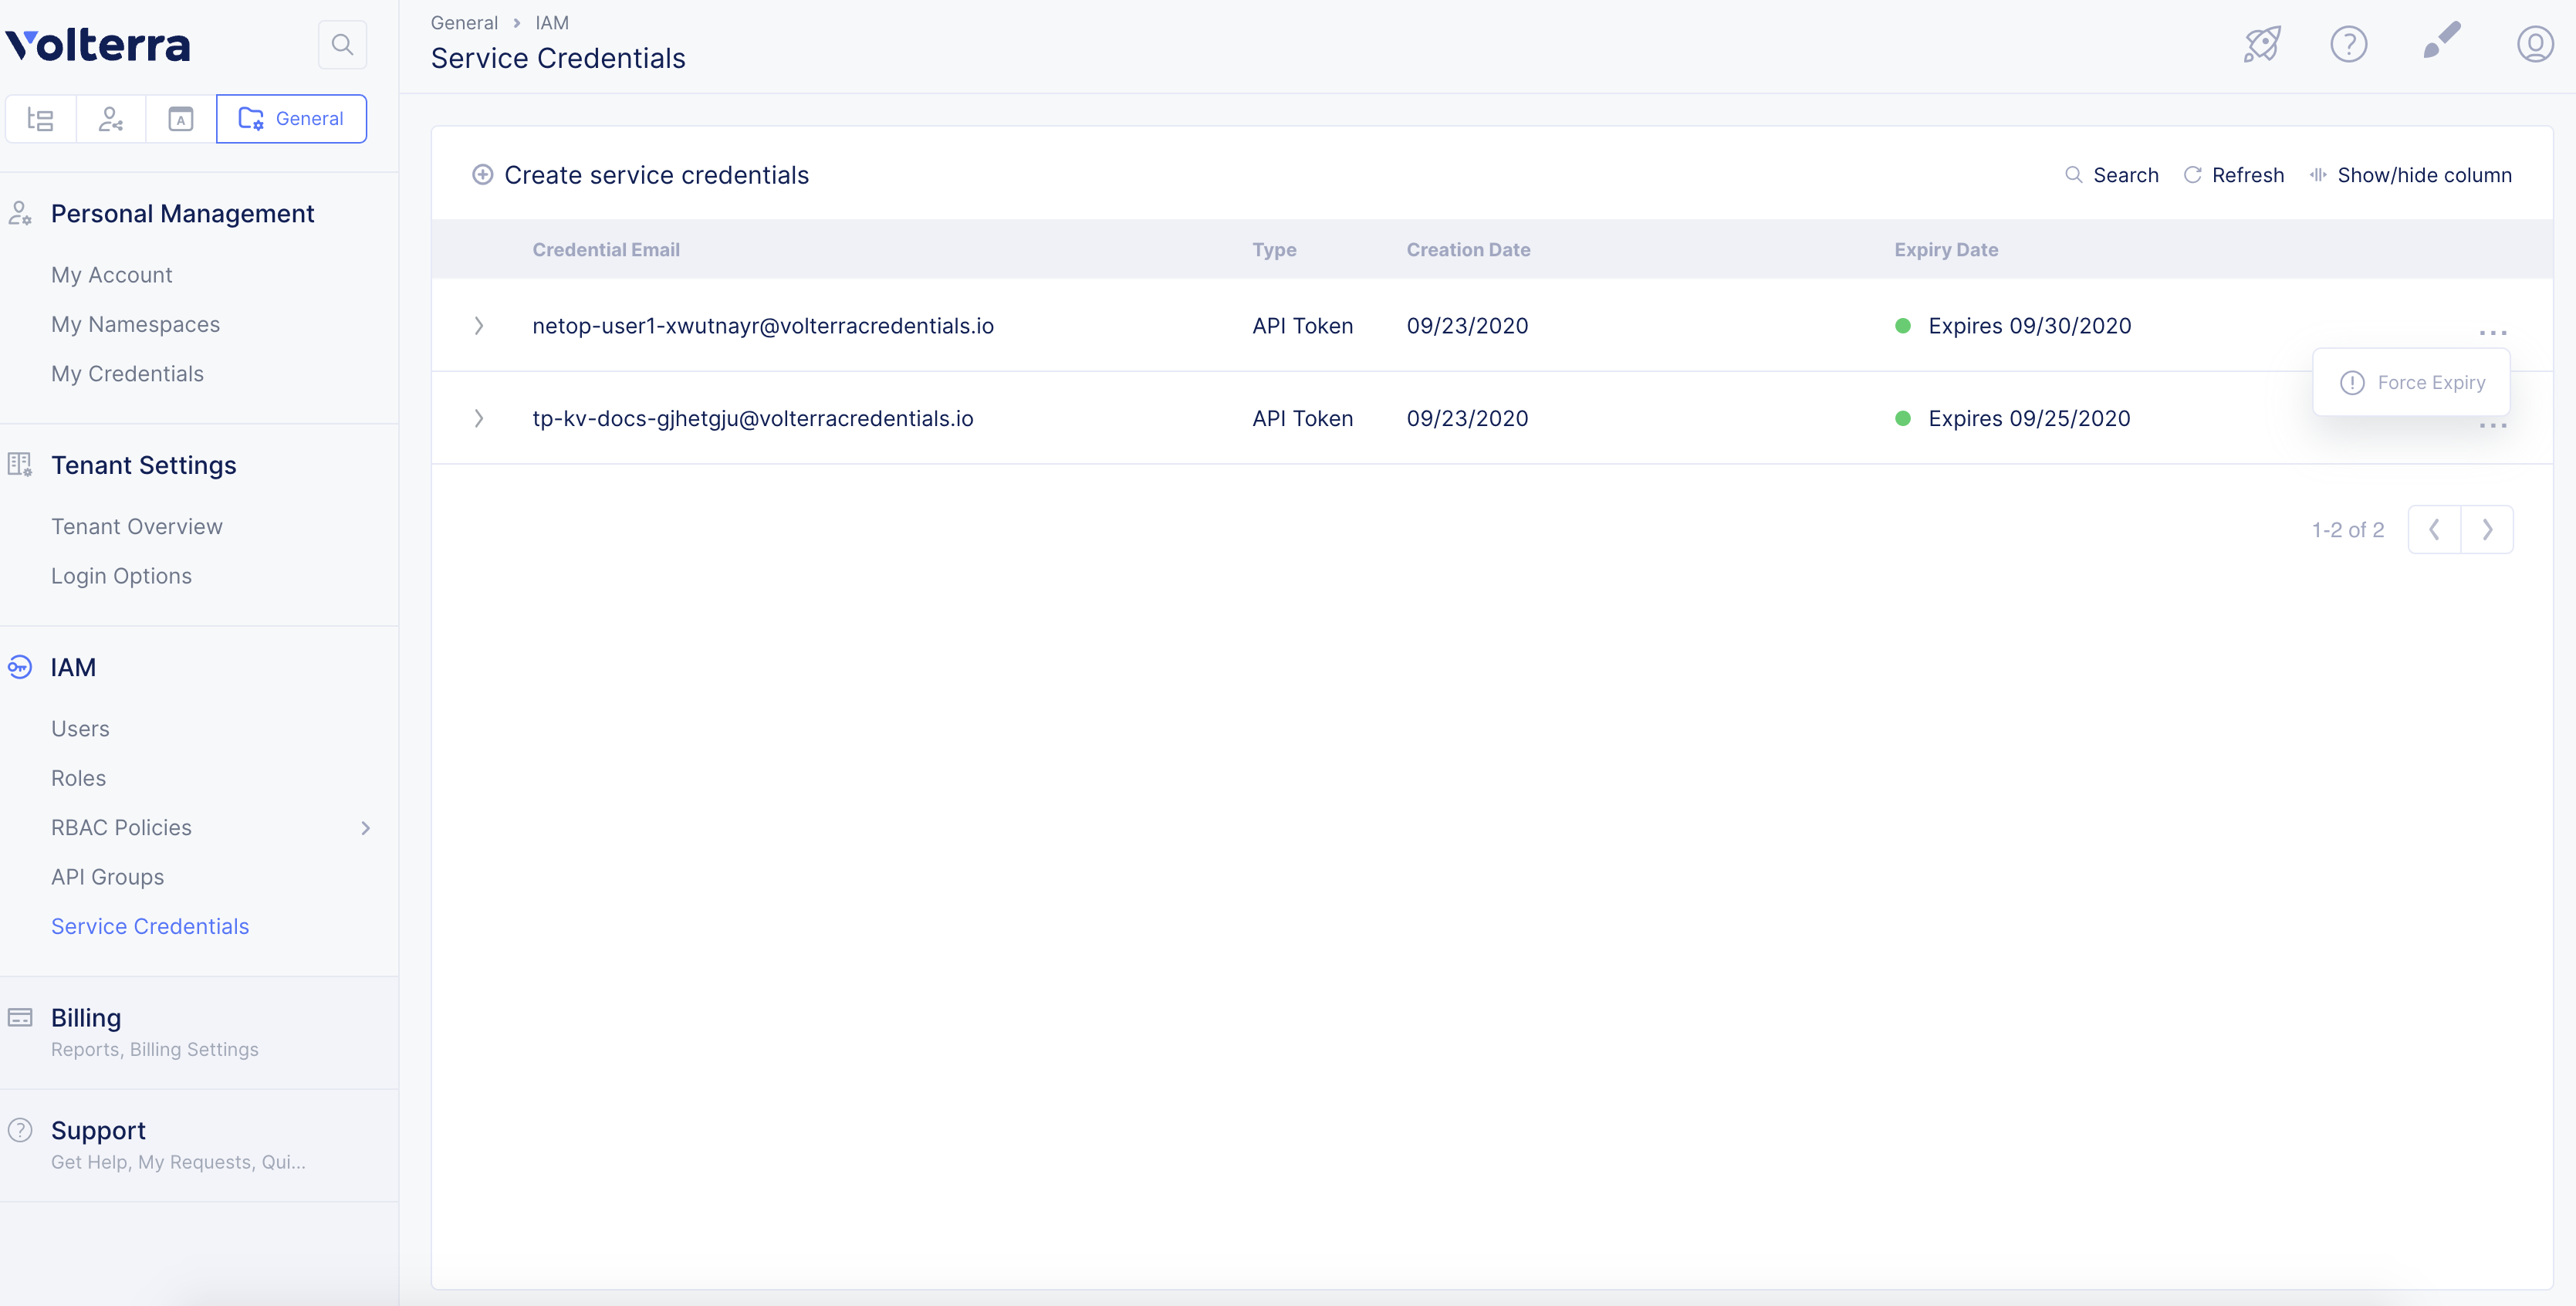This screenshot has width=2576, height=1306.
Task: Sort by Type column header
Action: click(x=1274, y=250)
